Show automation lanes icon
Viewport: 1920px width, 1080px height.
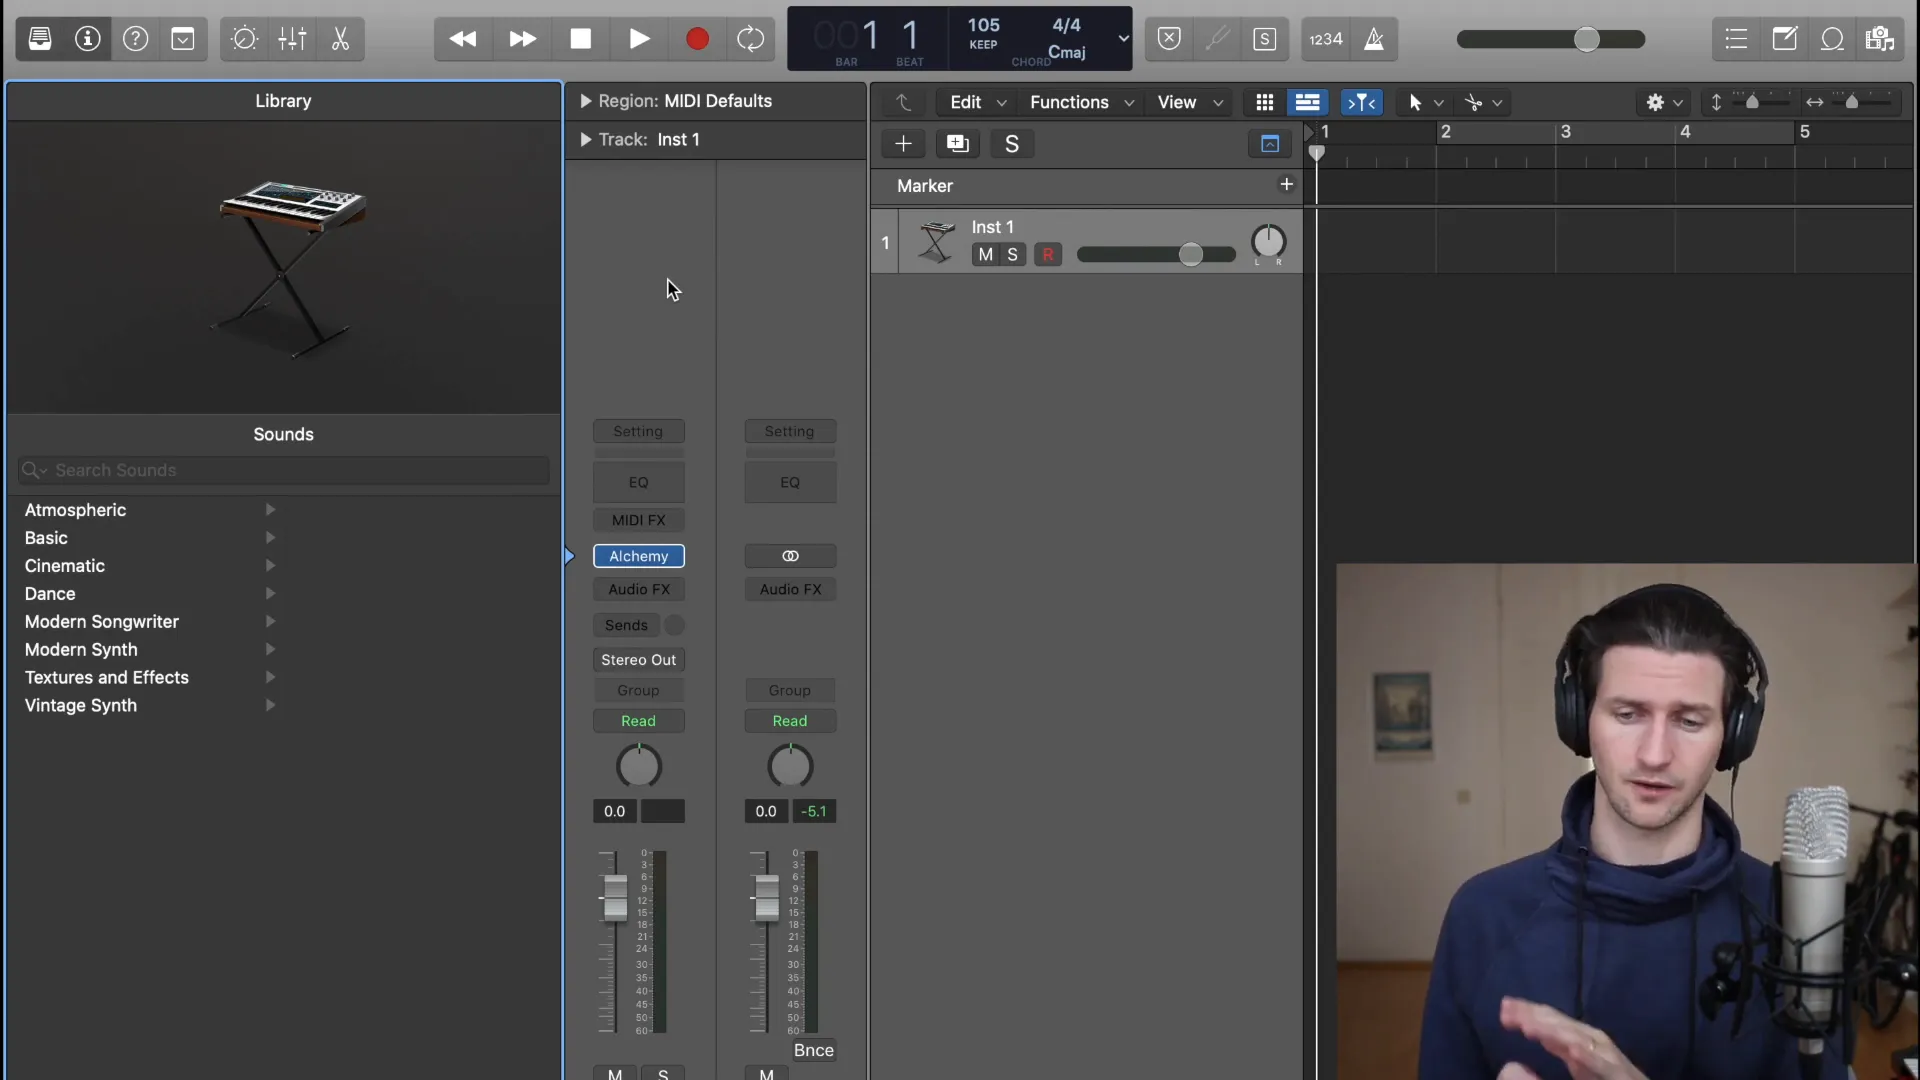(x=1307, y=102)
